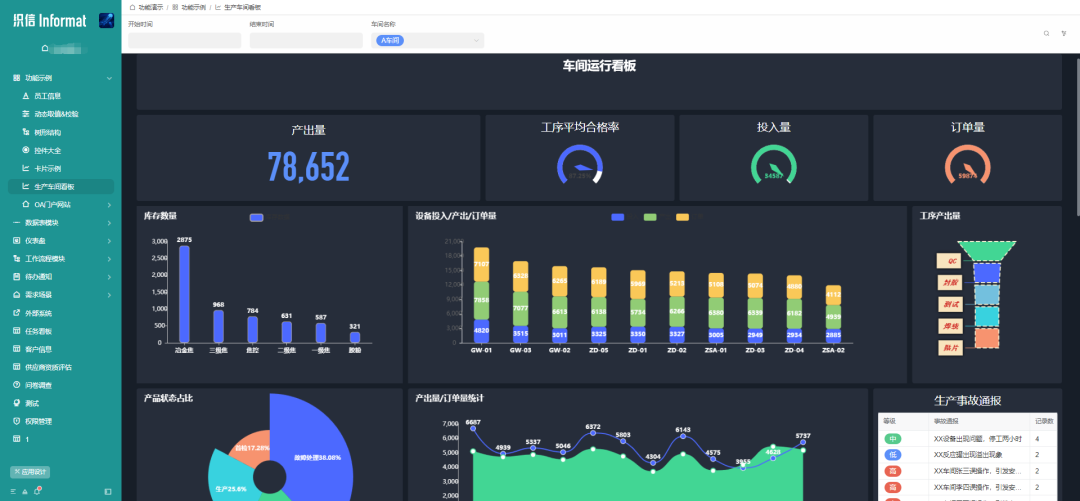Click the list menu icon in sidebar footer
The image size is (1080, 501).
point(15,491)
